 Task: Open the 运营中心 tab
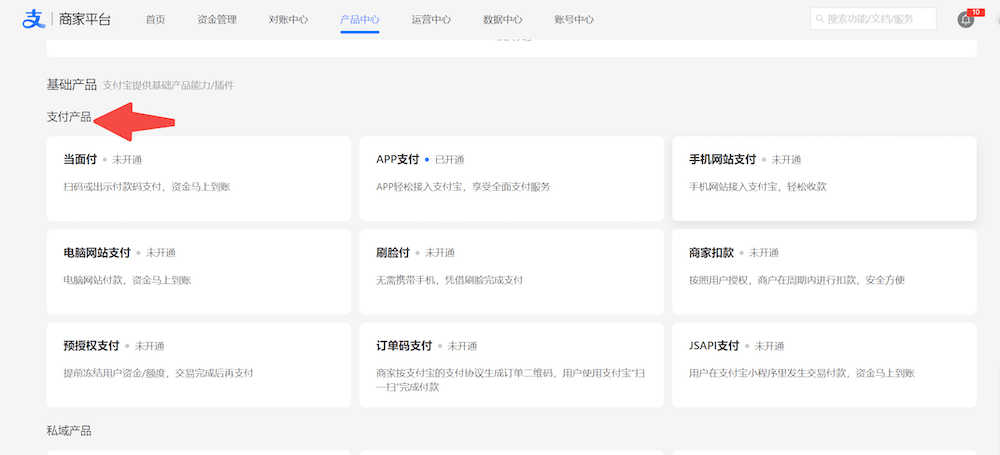pyautogui.click(x=431, y=19)
